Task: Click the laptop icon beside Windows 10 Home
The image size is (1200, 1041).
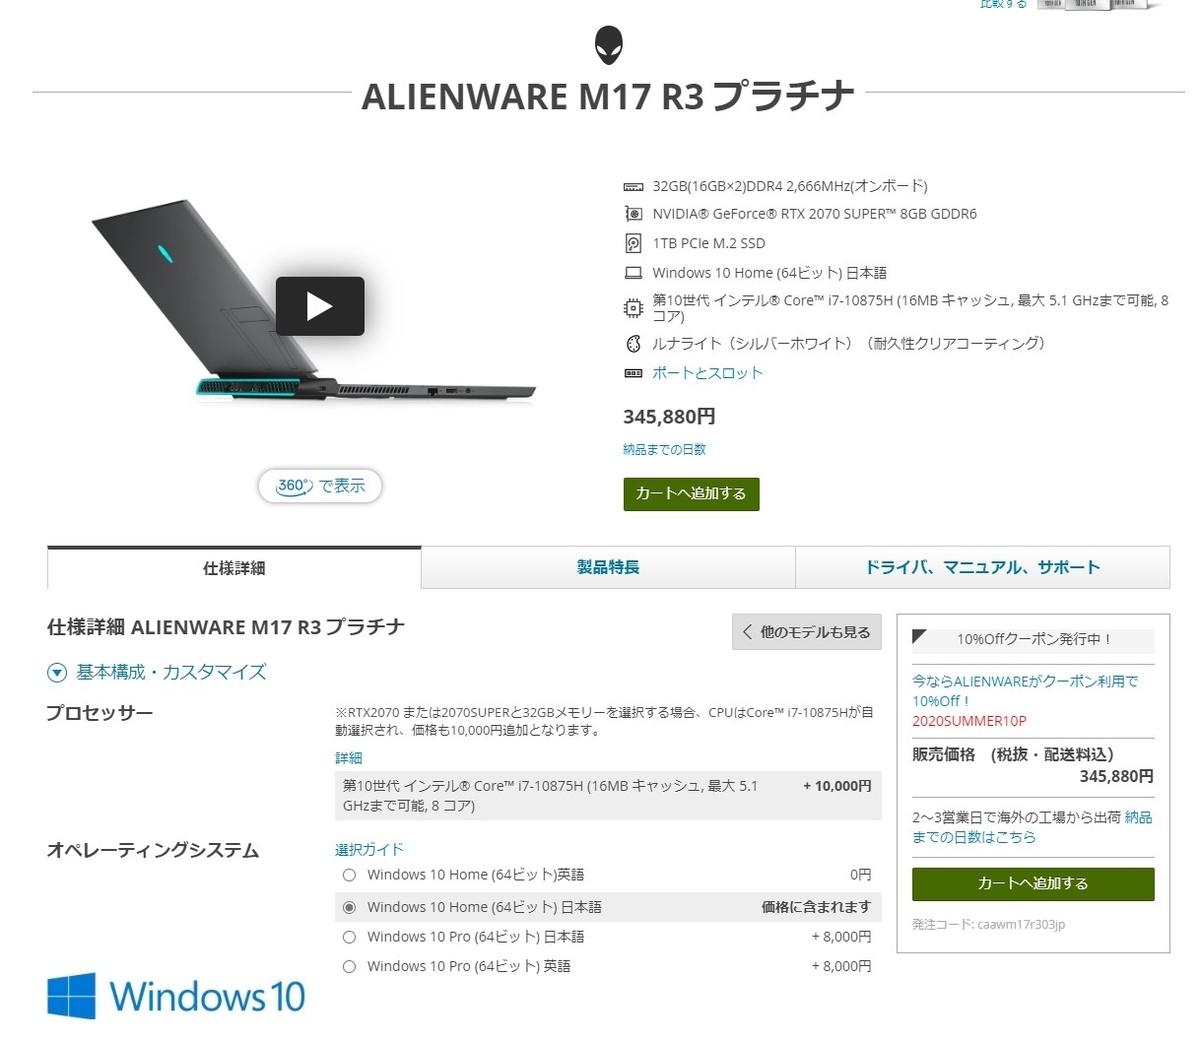Action: (633, 273)
